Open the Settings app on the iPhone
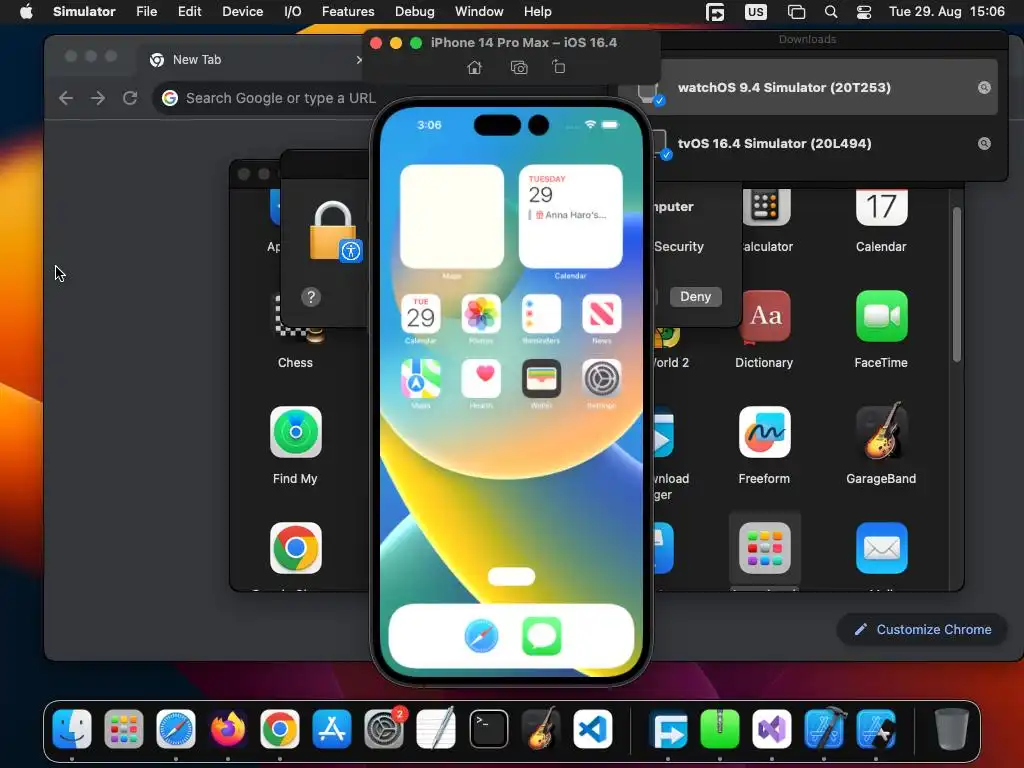 (x=601, y=379)
